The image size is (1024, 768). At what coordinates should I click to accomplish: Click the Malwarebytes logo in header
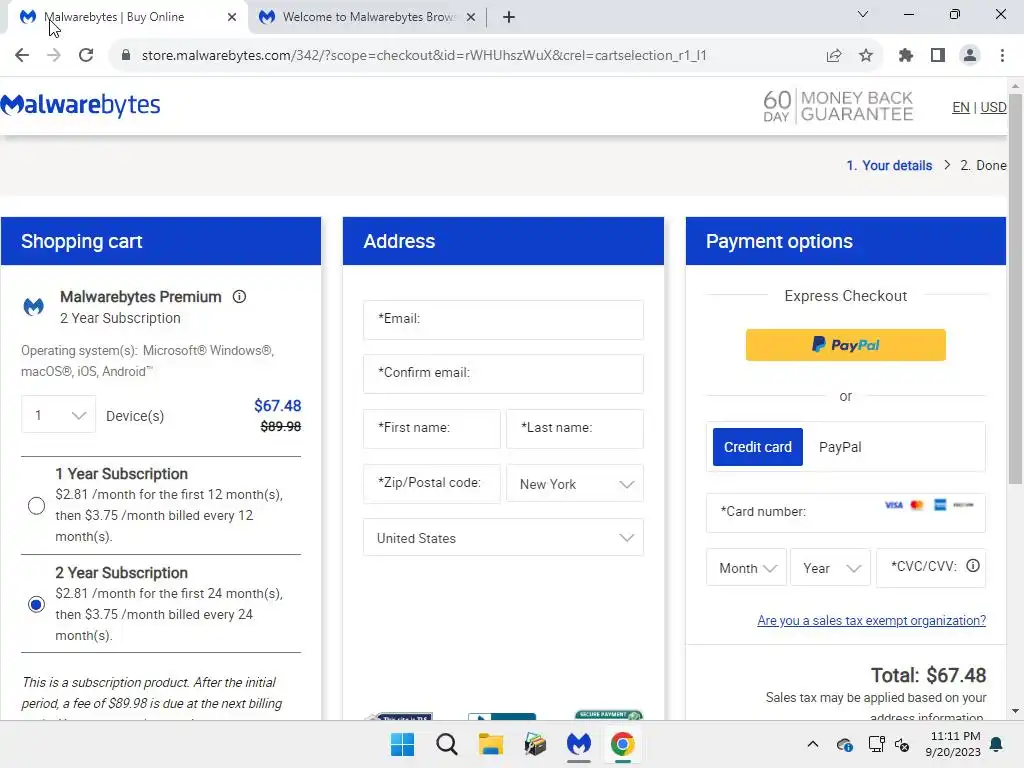(80, 105)
